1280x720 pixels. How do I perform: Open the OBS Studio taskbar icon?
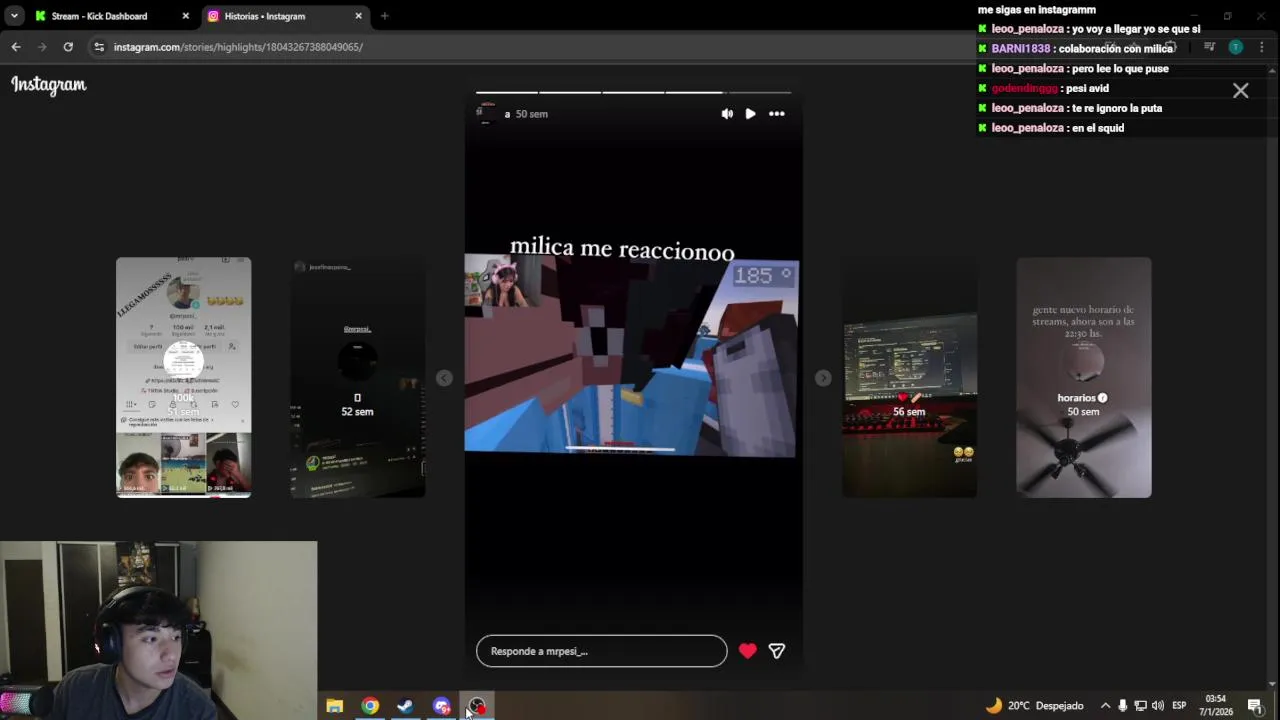coord(477,706)
